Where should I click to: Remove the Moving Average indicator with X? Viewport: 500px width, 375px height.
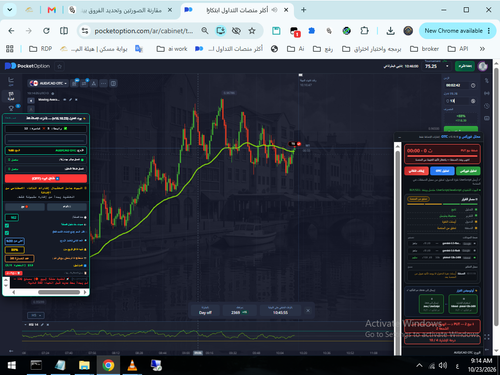tap(76, 100)
